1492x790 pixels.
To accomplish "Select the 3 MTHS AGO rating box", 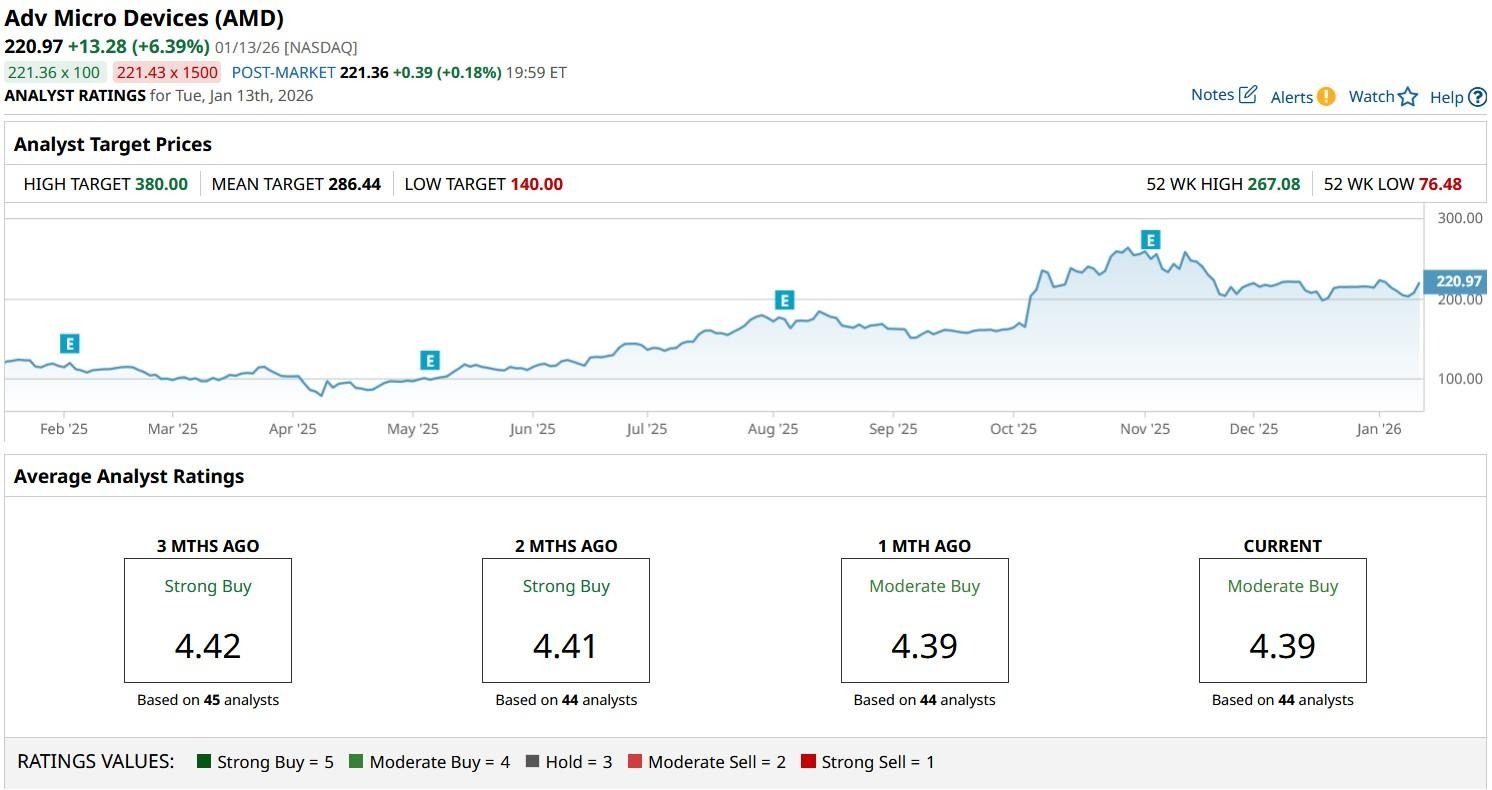I will tap(208, 620).
